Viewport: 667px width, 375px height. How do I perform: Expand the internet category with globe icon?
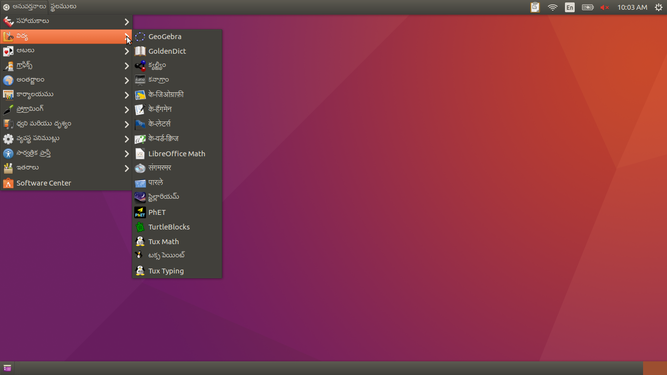(66, 80)
